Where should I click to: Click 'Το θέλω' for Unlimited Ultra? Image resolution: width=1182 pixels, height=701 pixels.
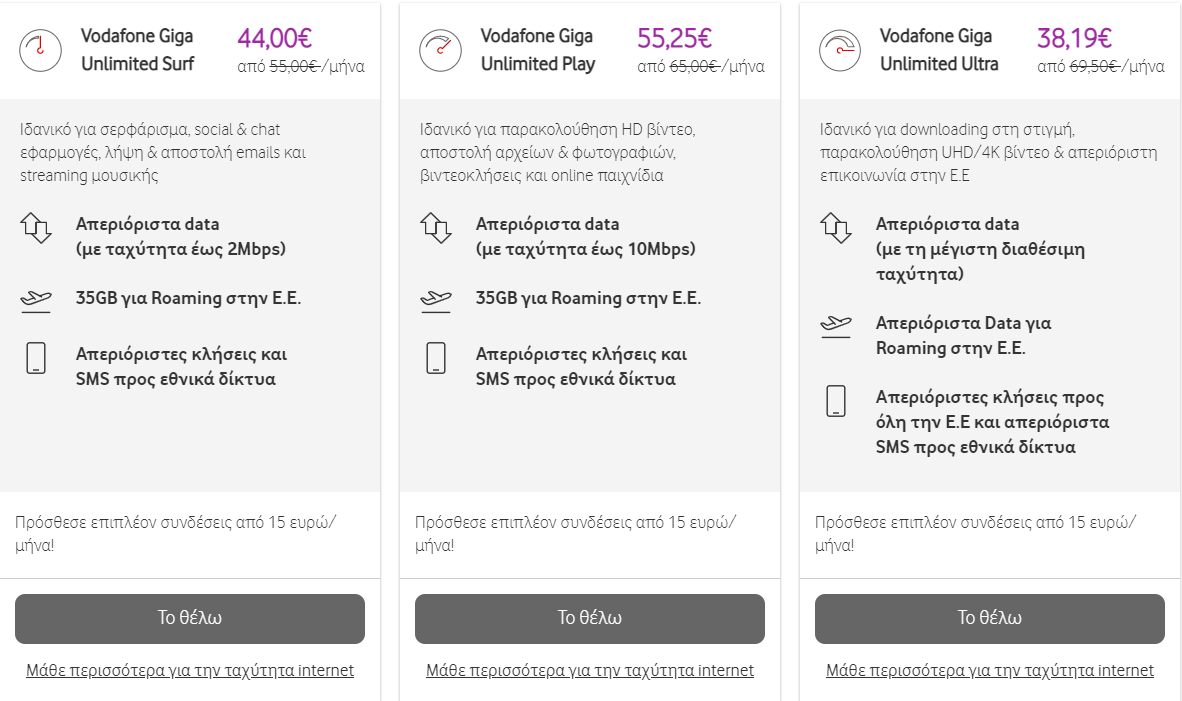coord(990,619)
